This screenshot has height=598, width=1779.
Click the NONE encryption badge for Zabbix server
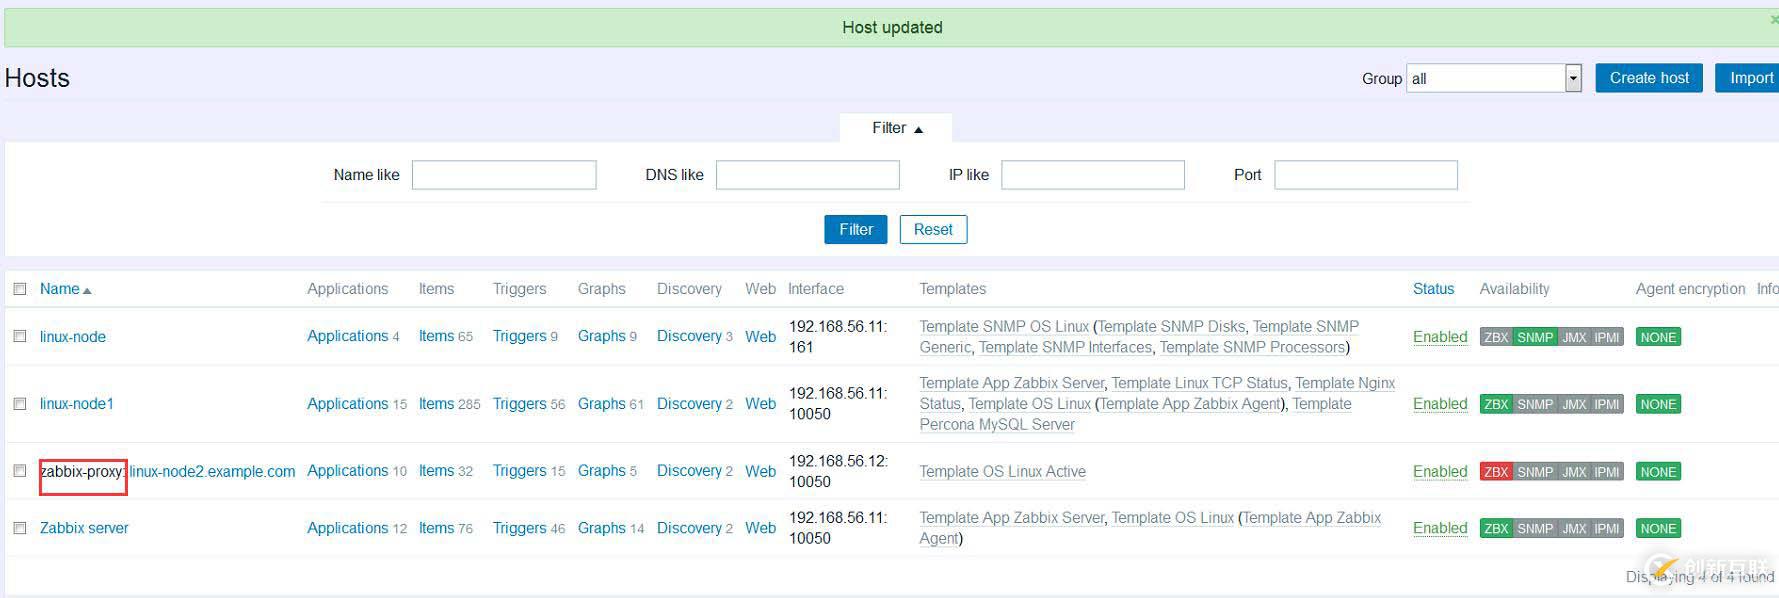click(x=1658, y=528)
